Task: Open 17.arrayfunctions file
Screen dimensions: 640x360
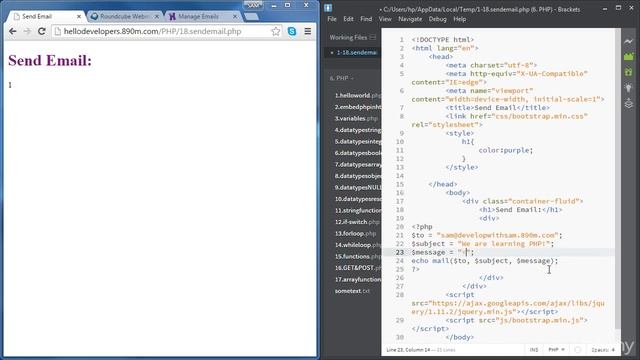Action: point(358,280)
